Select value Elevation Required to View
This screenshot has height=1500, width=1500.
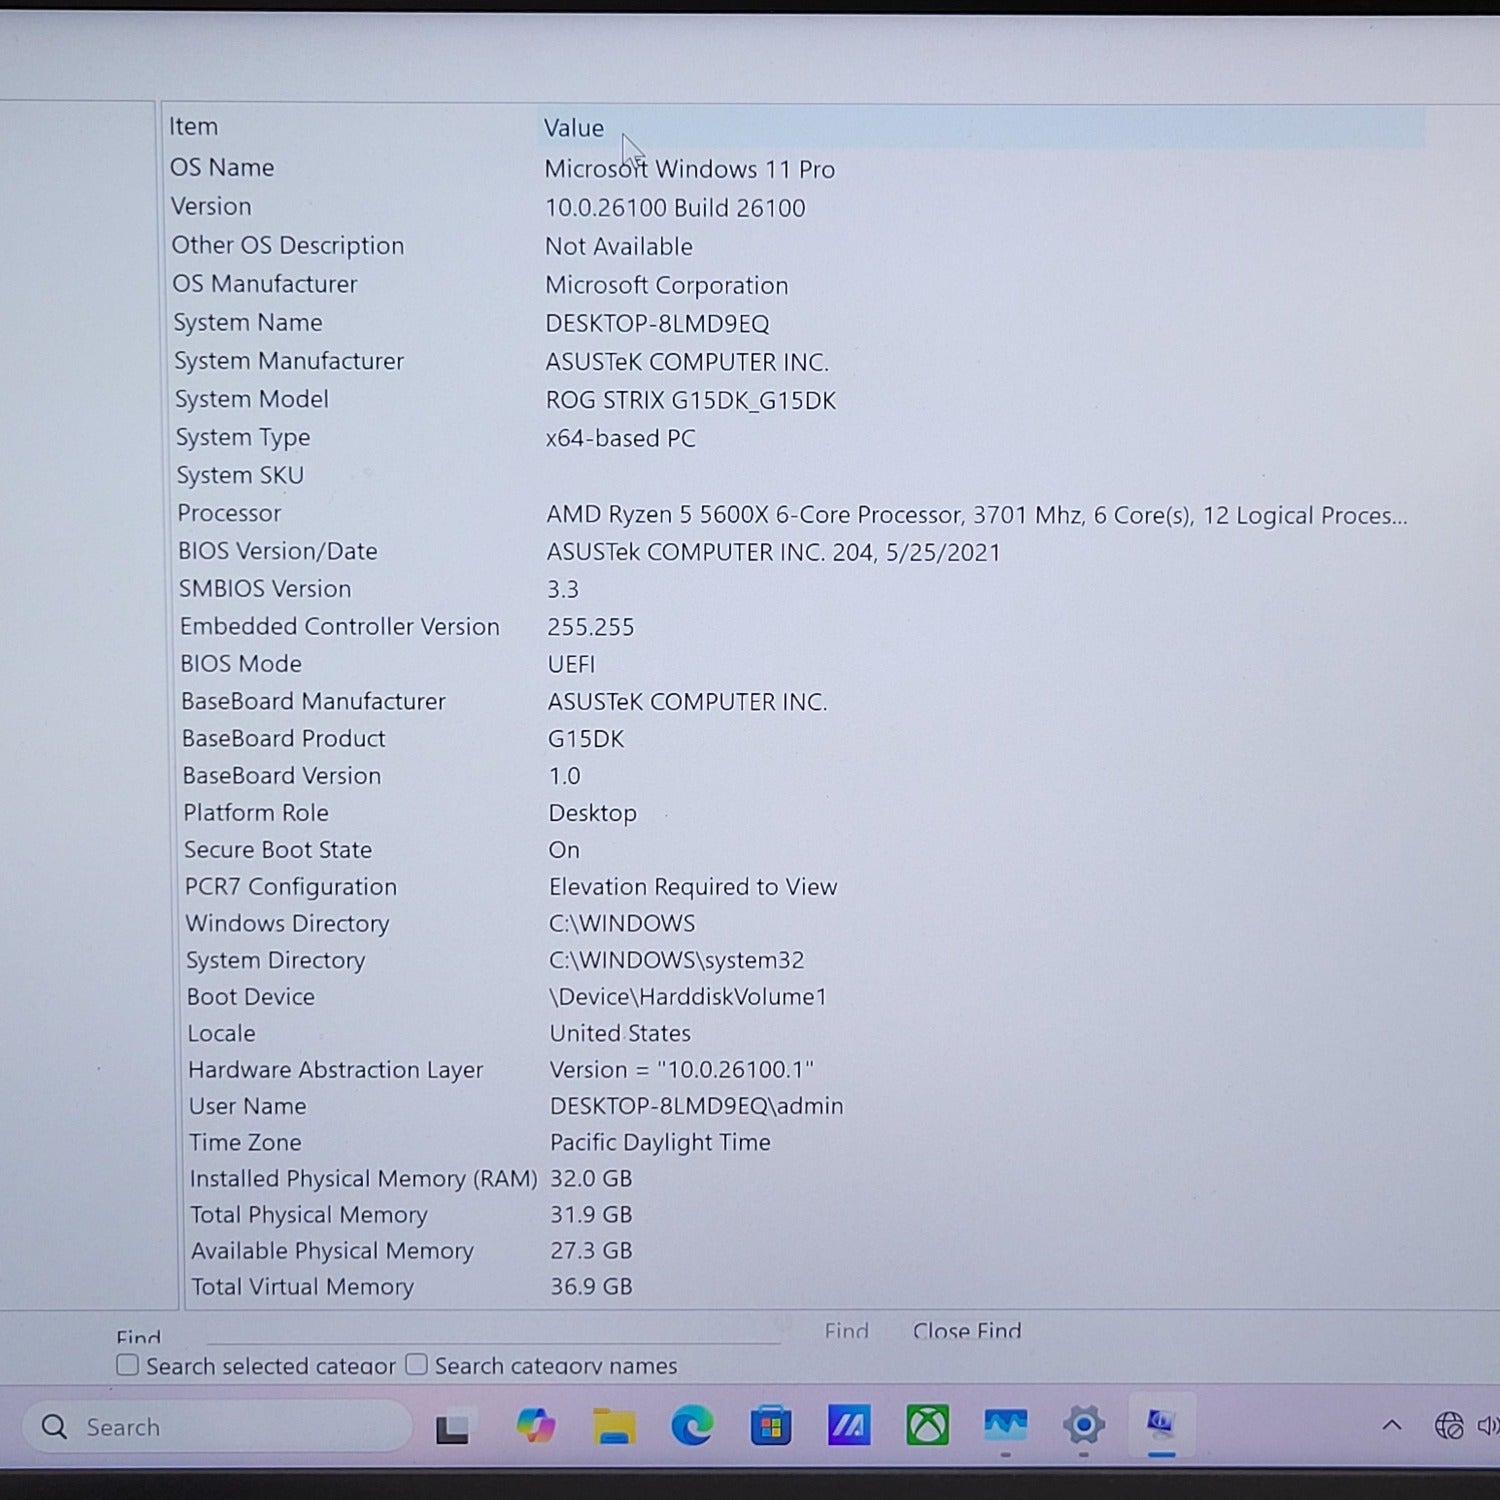tap(693, 886)
